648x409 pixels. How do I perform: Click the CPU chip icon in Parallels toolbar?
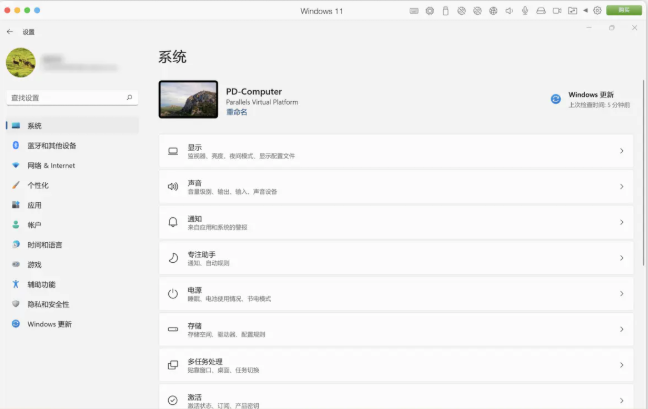tap(430, 11)
